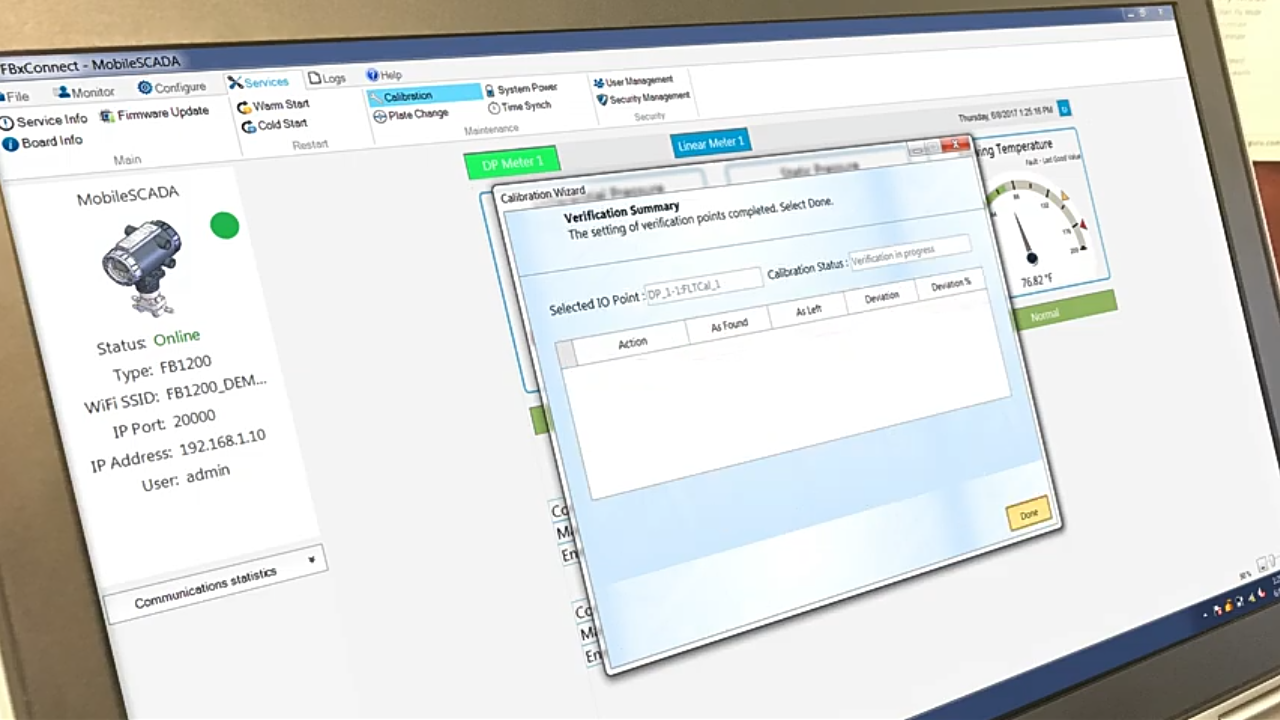Open System Power settings
Image resolution: width=1280 pixels, height=720 pixels.
click(x=489, y=91)
